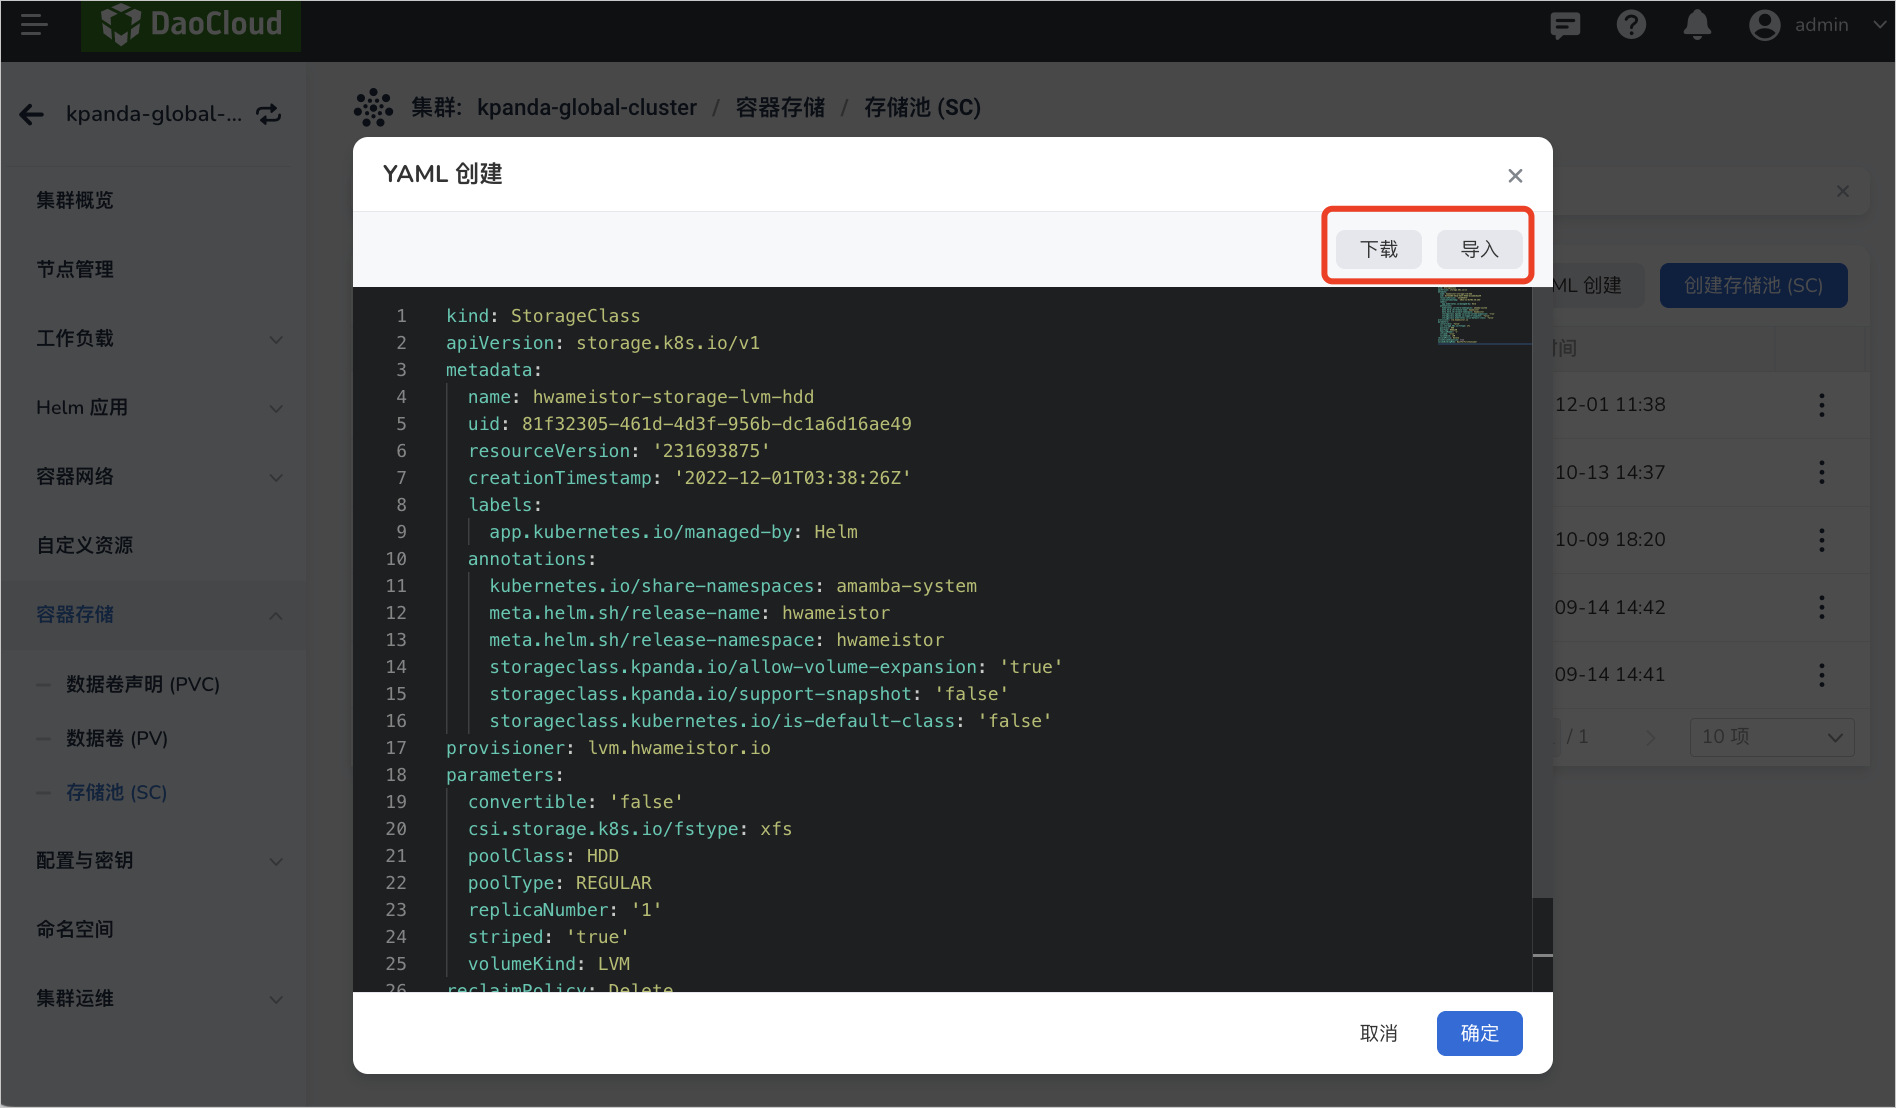Click line 1 kind: StorageClass
Screen dimensions: 1896x1108
[x=543, y=316]
